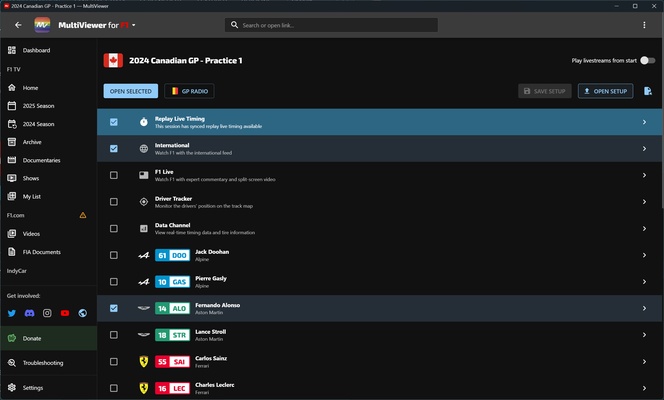Click the 10 GAS driver badge
This screenshot has height=400, width=664.
pos(172,282)
